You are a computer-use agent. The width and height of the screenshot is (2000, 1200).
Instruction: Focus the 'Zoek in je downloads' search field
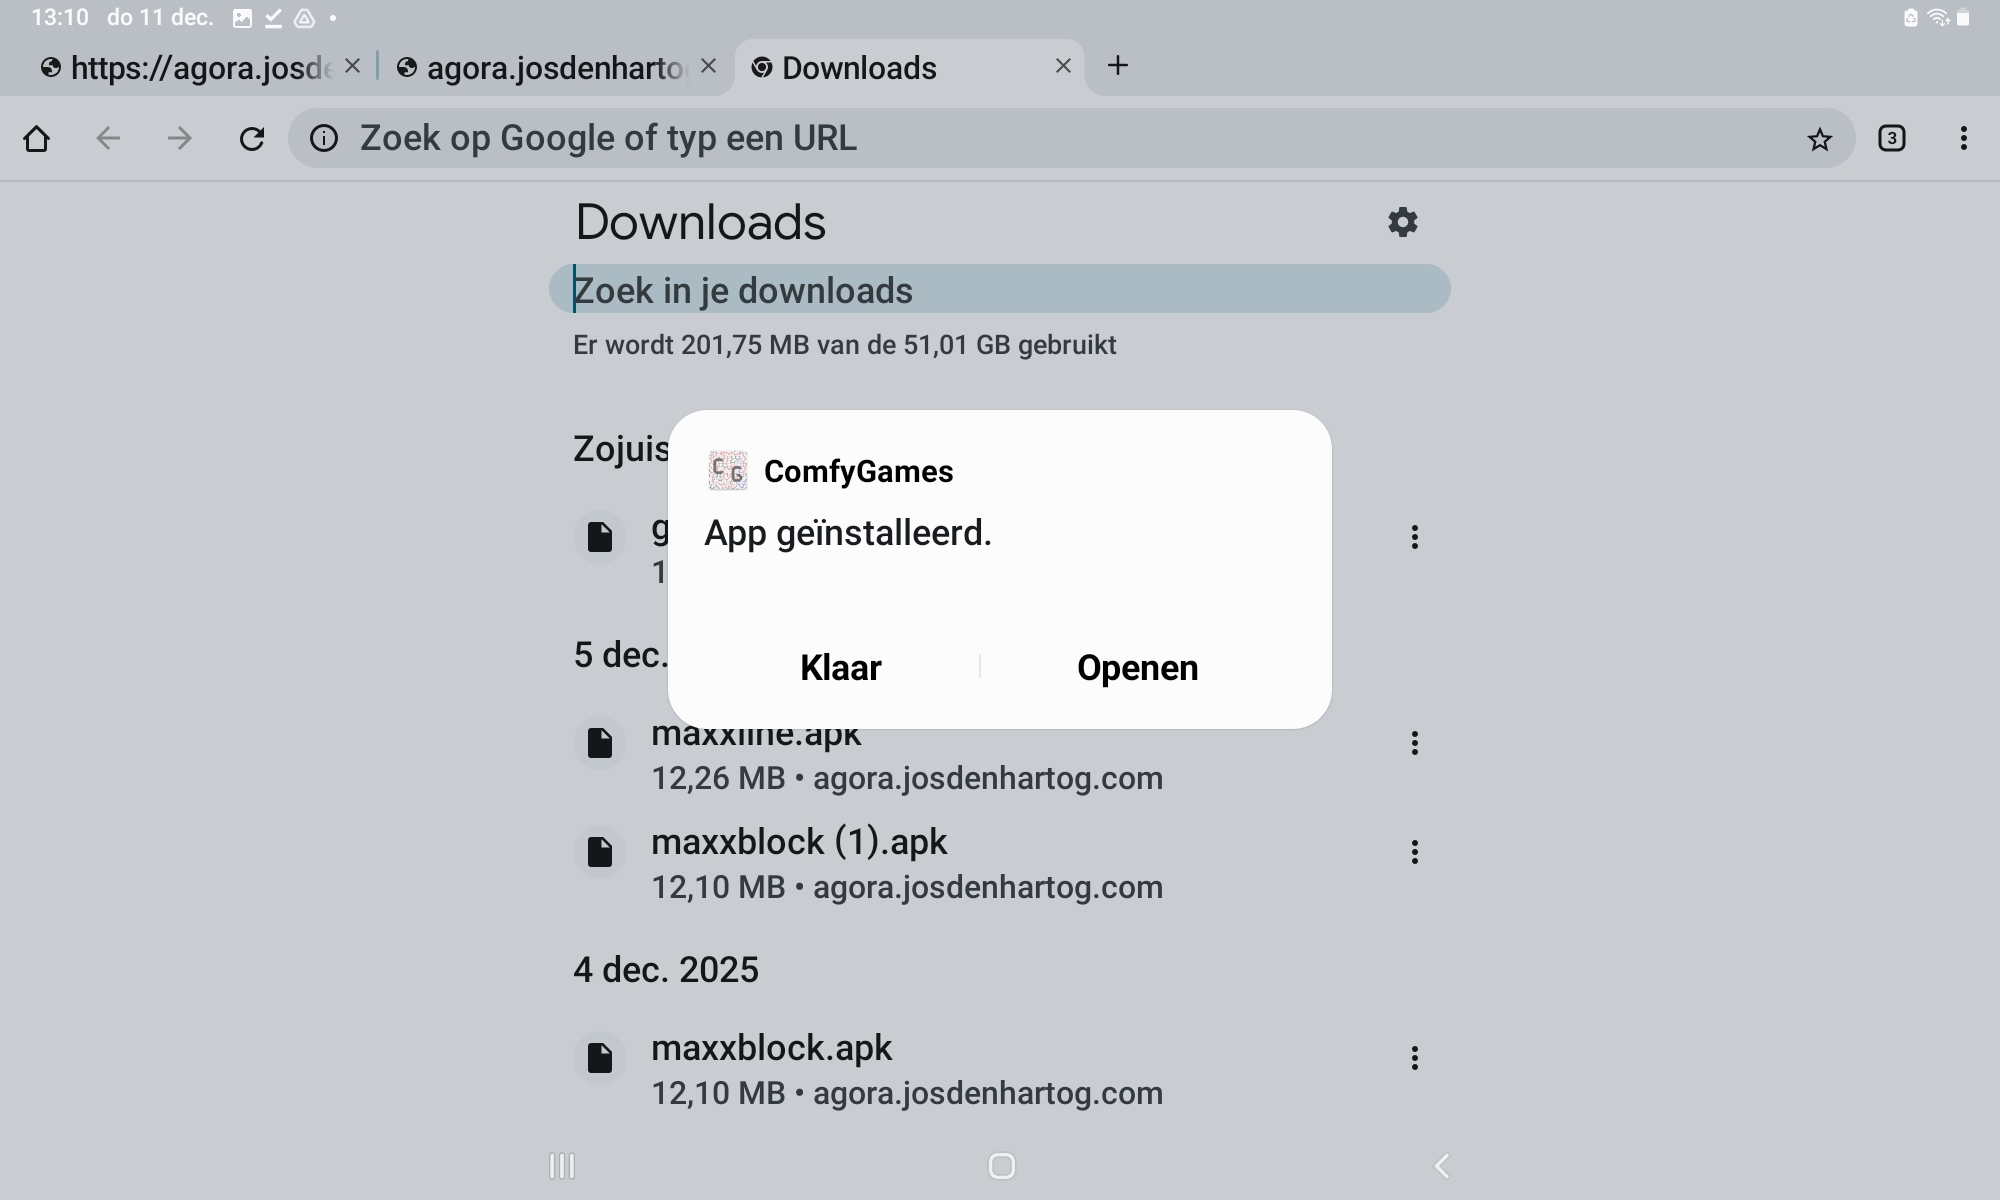point(1000,290)
